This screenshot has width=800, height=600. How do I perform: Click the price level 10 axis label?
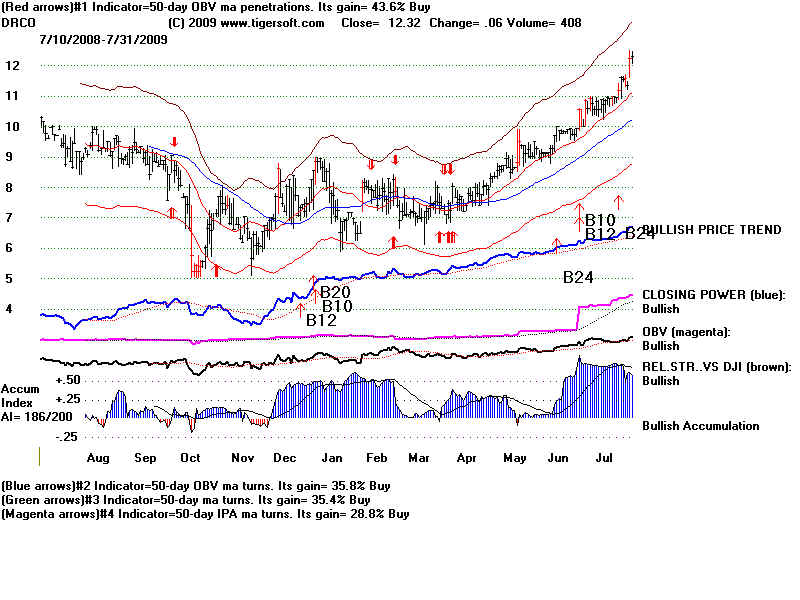[12, 127]
